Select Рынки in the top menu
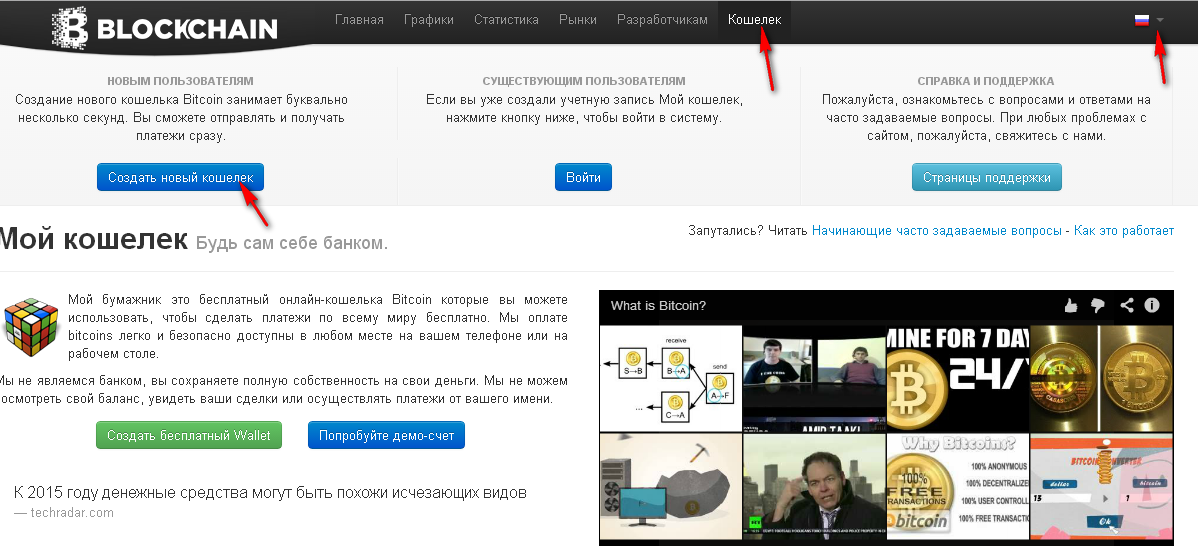The image size is (1198, 548). pos(578,20)
